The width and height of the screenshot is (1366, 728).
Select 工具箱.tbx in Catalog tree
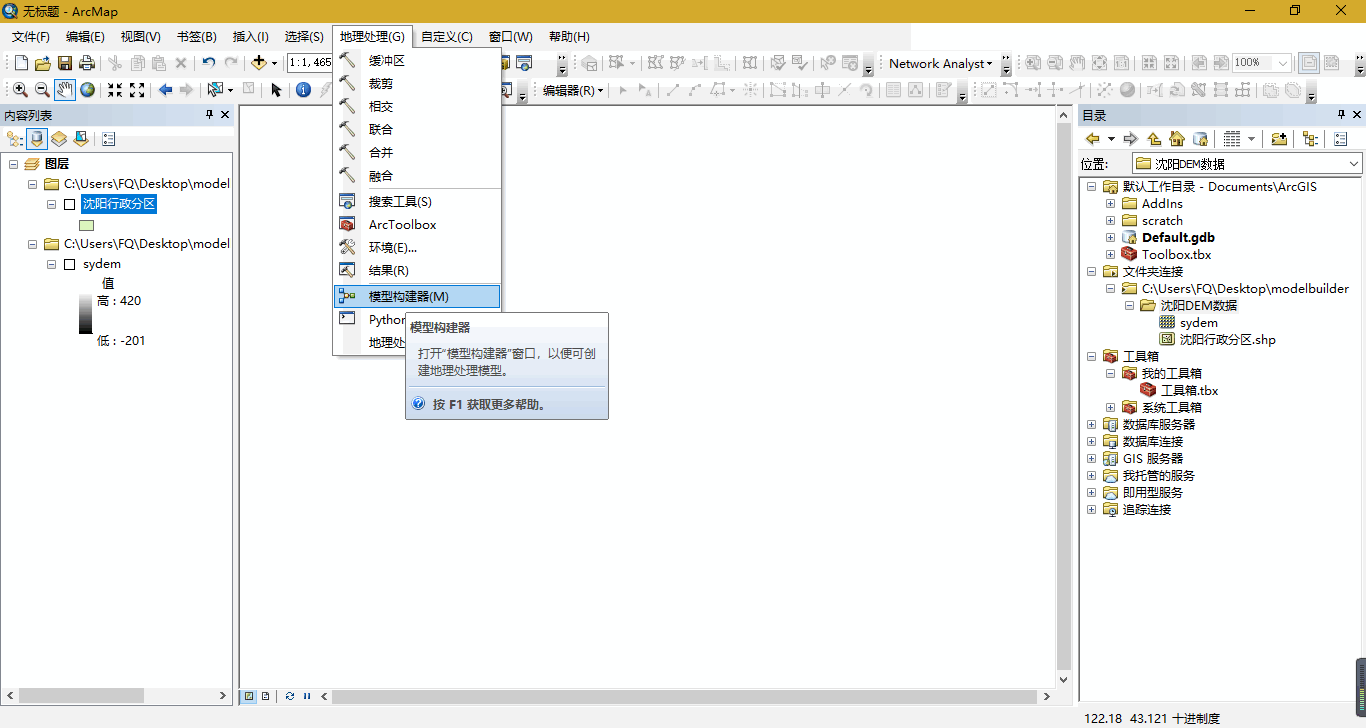point(1189,391)
